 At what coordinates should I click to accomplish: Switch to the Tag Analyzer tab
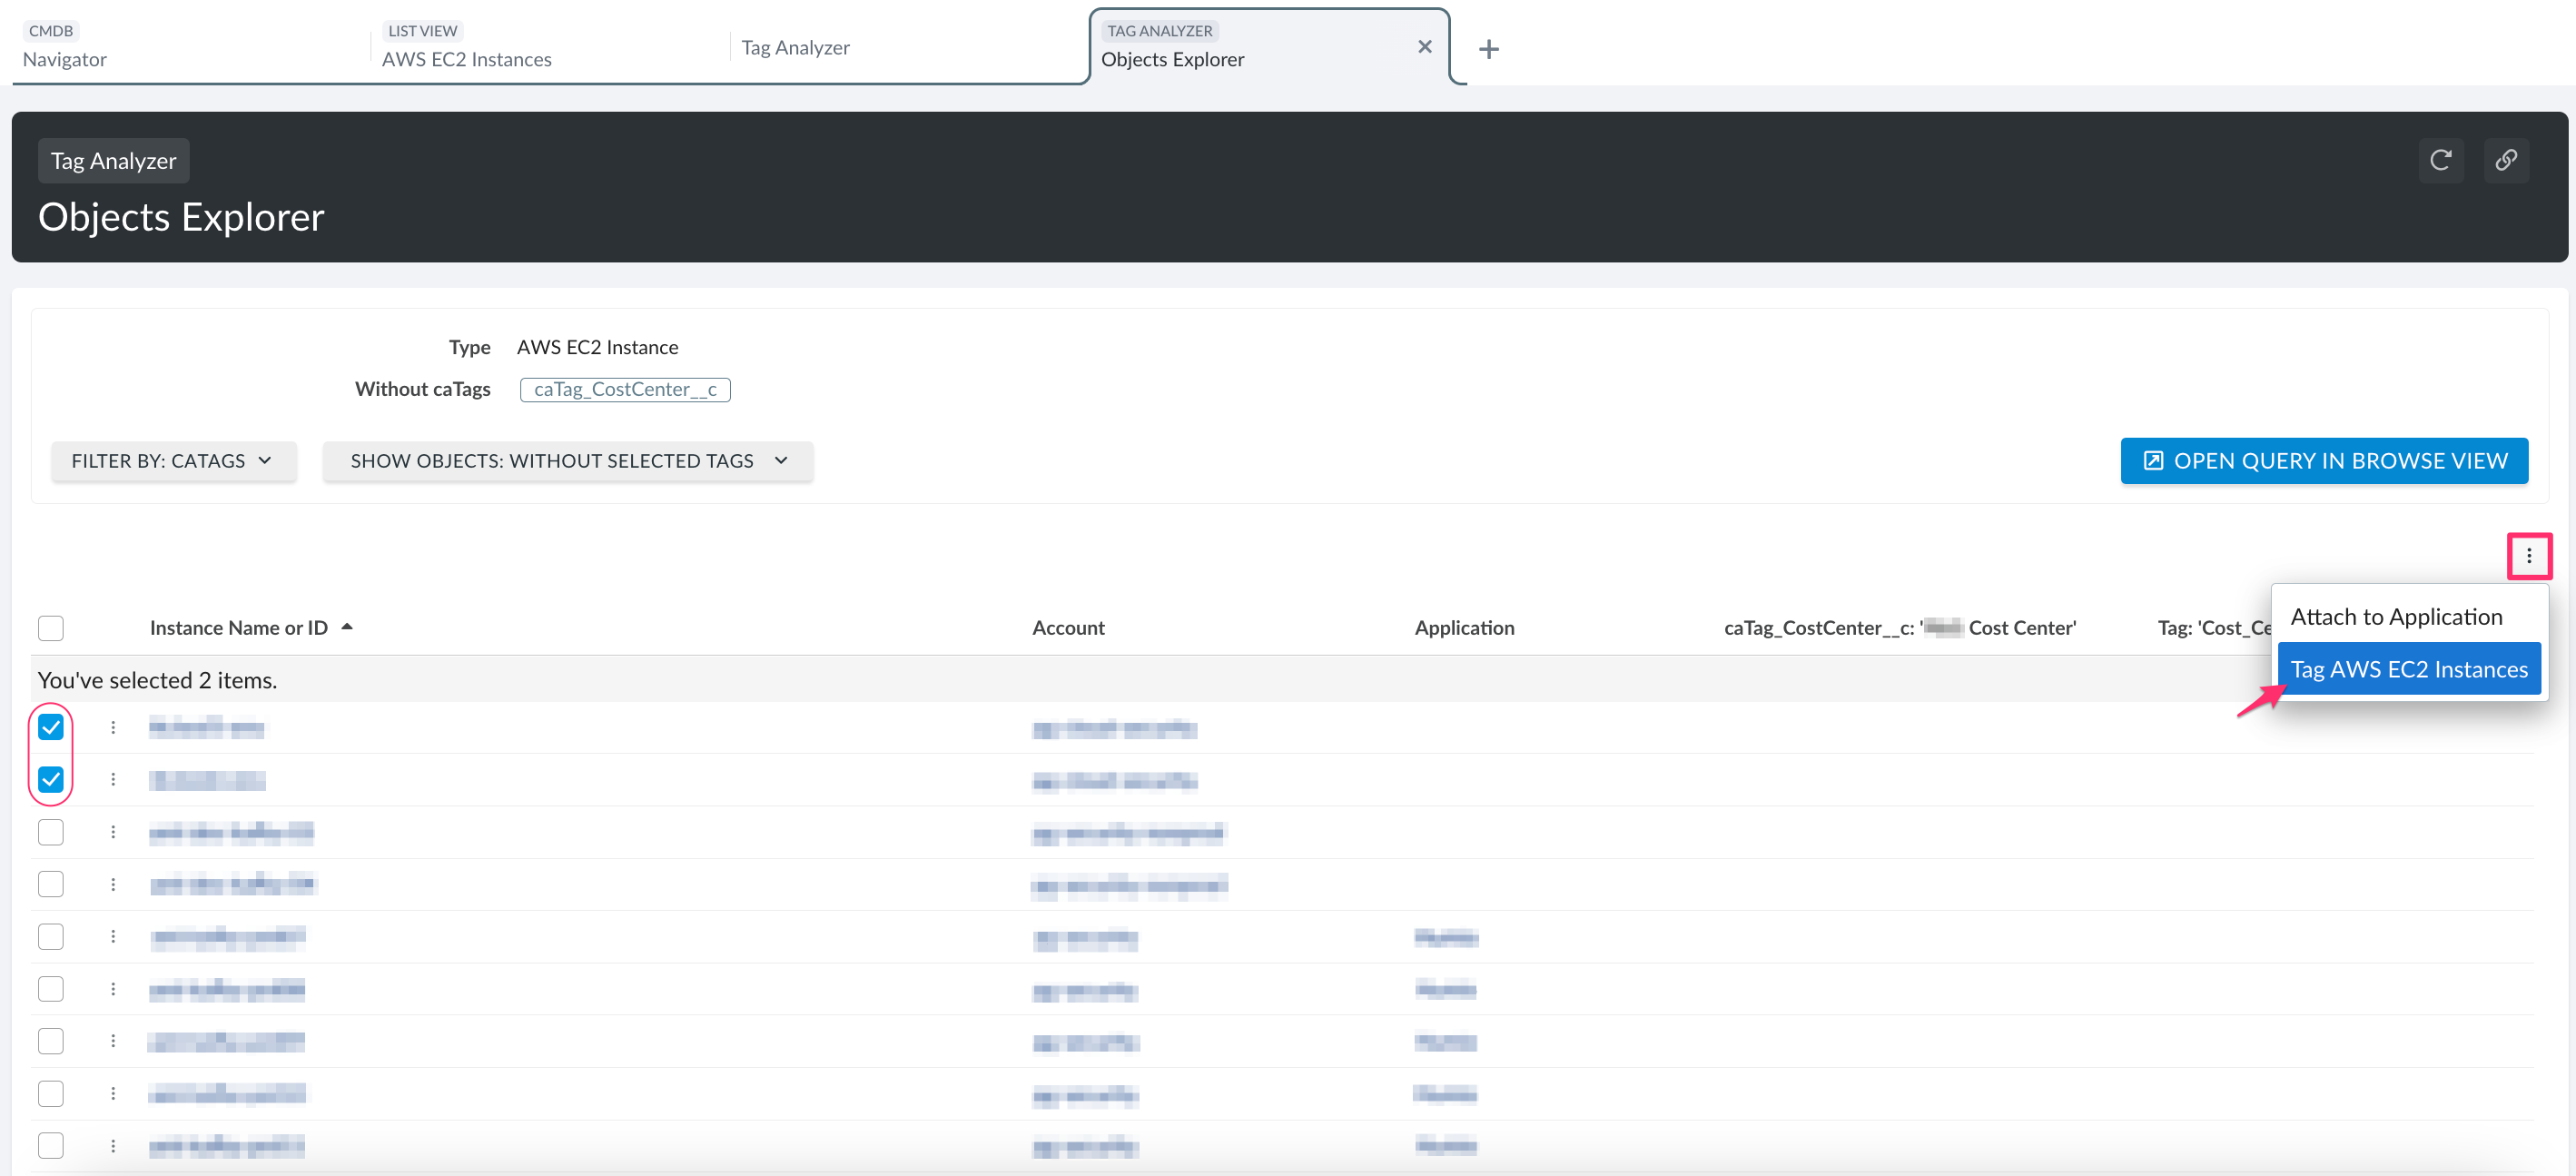click(x=795, y=47)
